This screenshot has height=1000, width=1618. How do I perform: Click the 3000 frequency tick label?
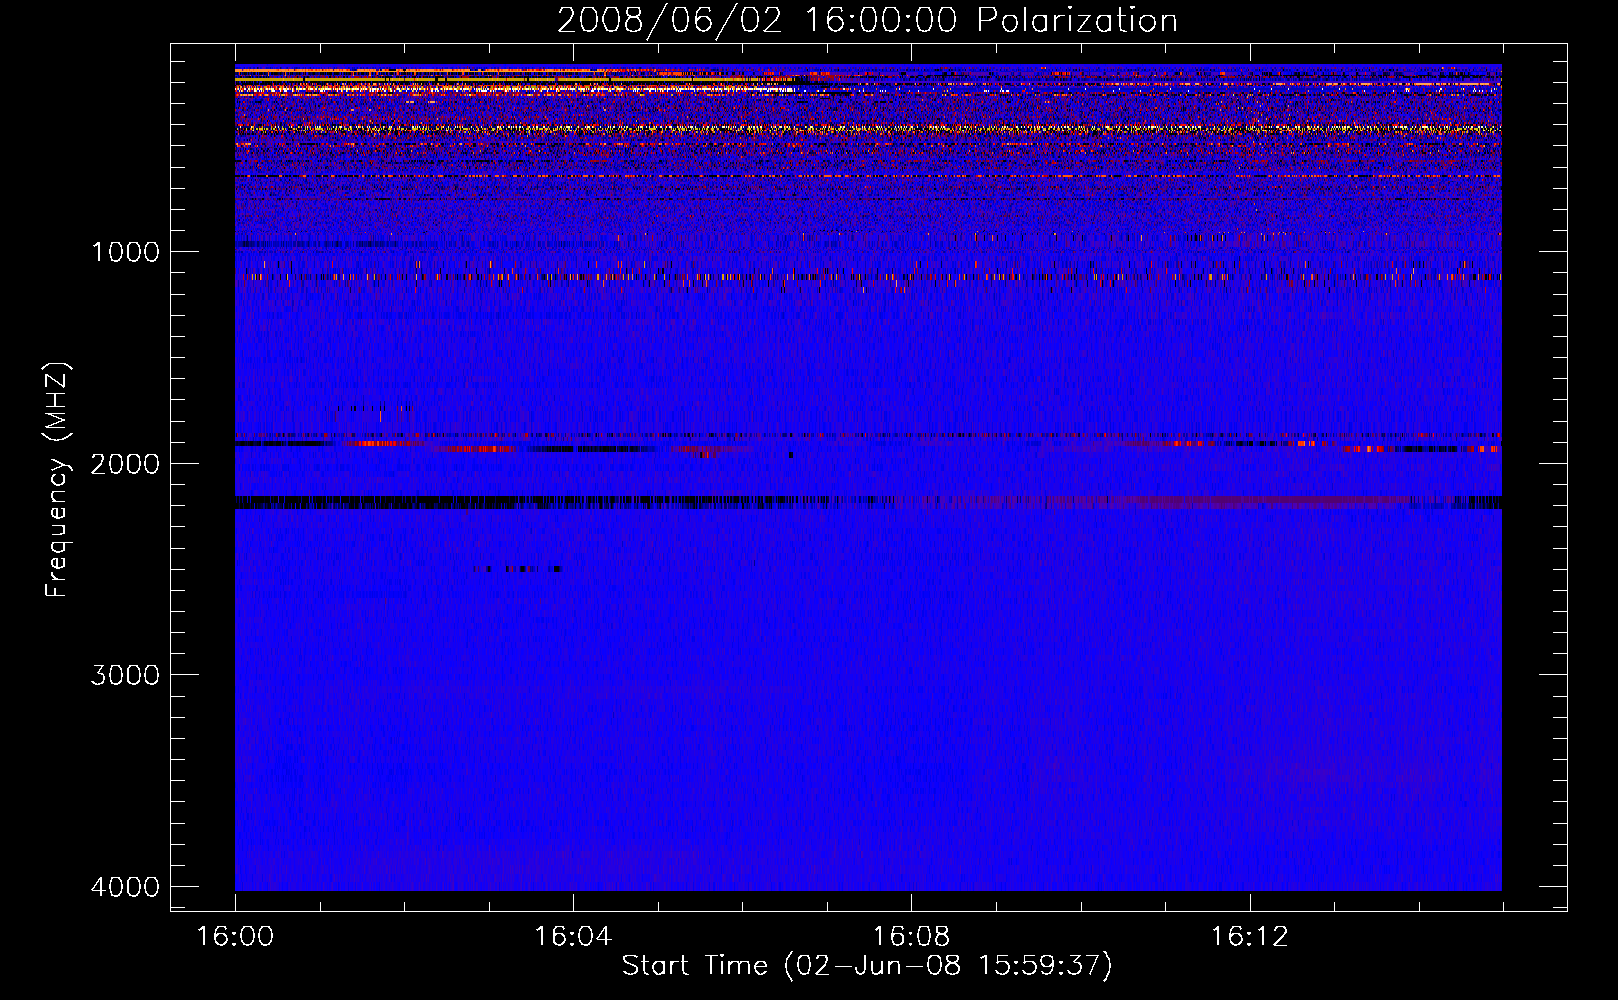pos(125,675)
